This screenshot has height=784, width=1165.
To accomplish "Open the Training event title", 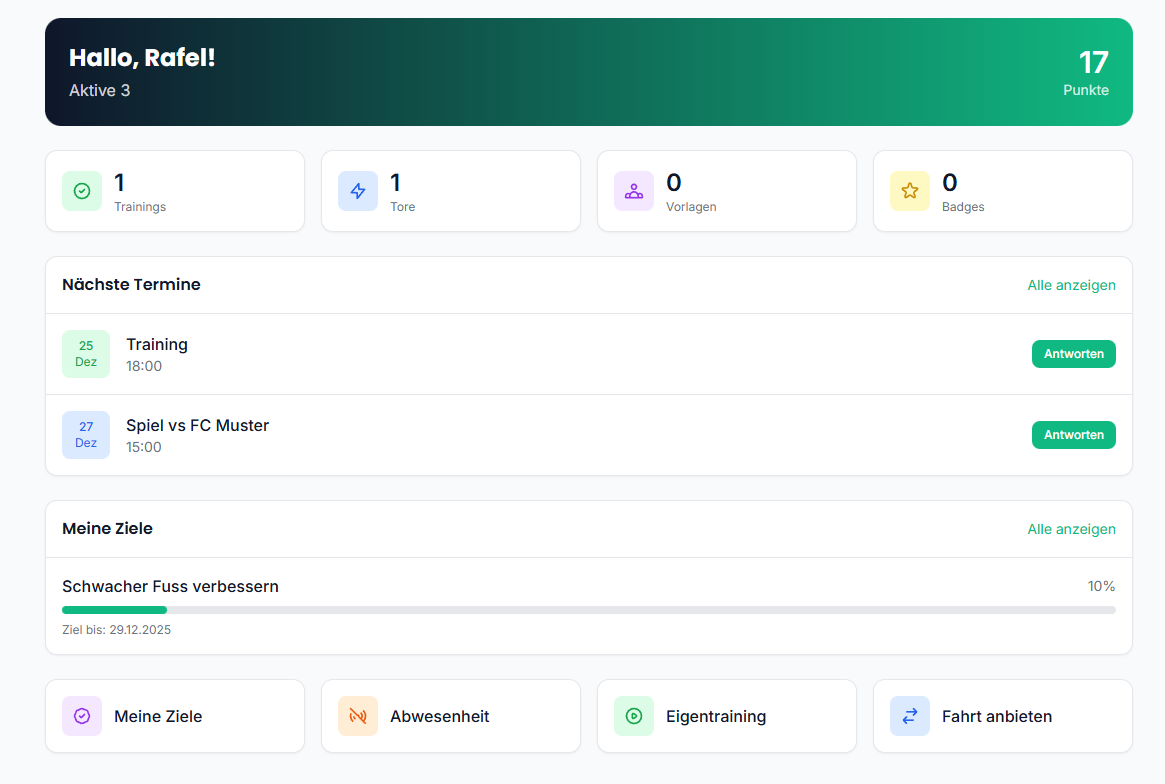I will 157,344.
